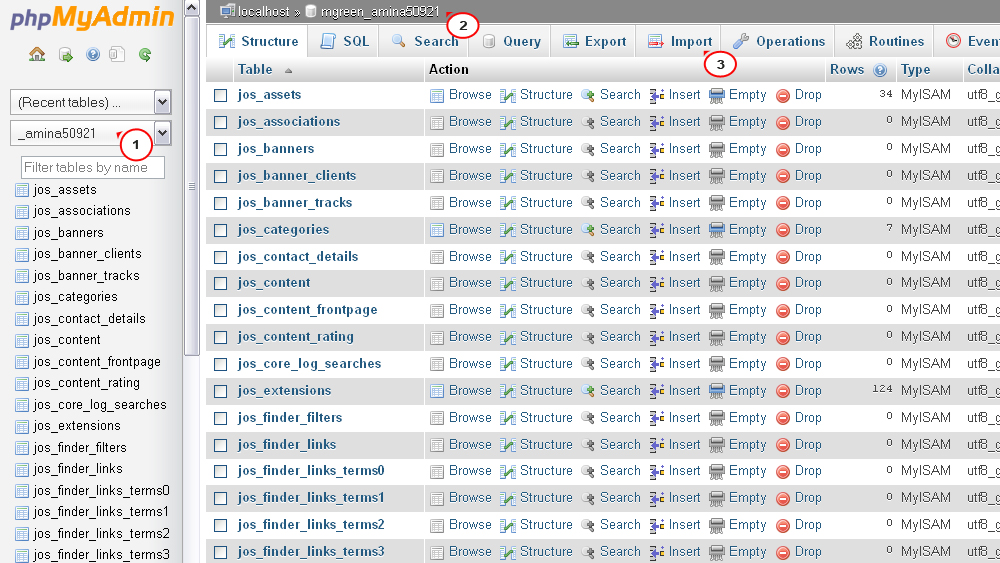Open the Structure tab
The image size is (1000, 563).
[x=258, y=41]
